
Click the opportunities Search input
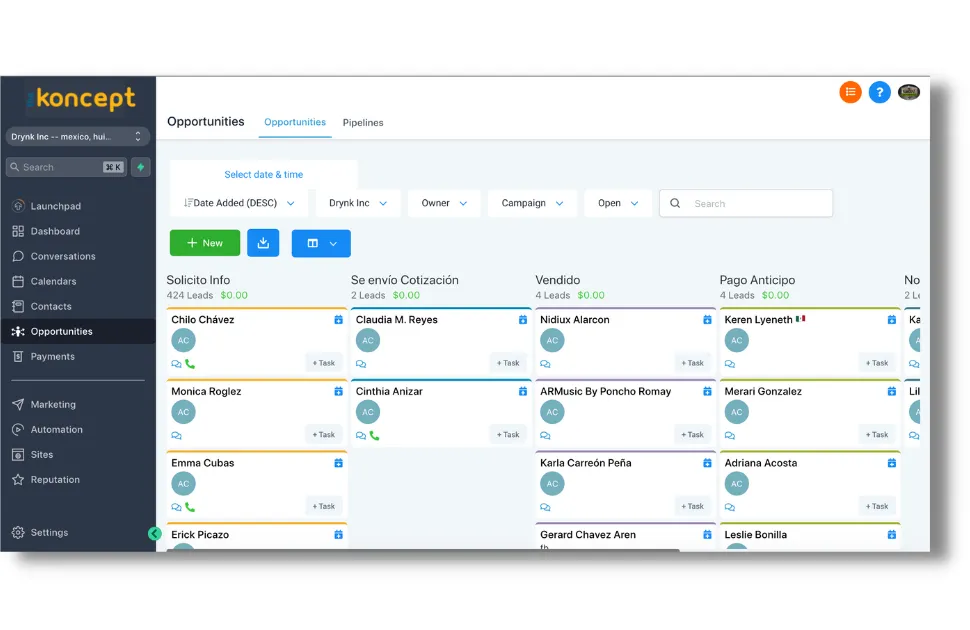pyautogui.click(x=746, y=204)
